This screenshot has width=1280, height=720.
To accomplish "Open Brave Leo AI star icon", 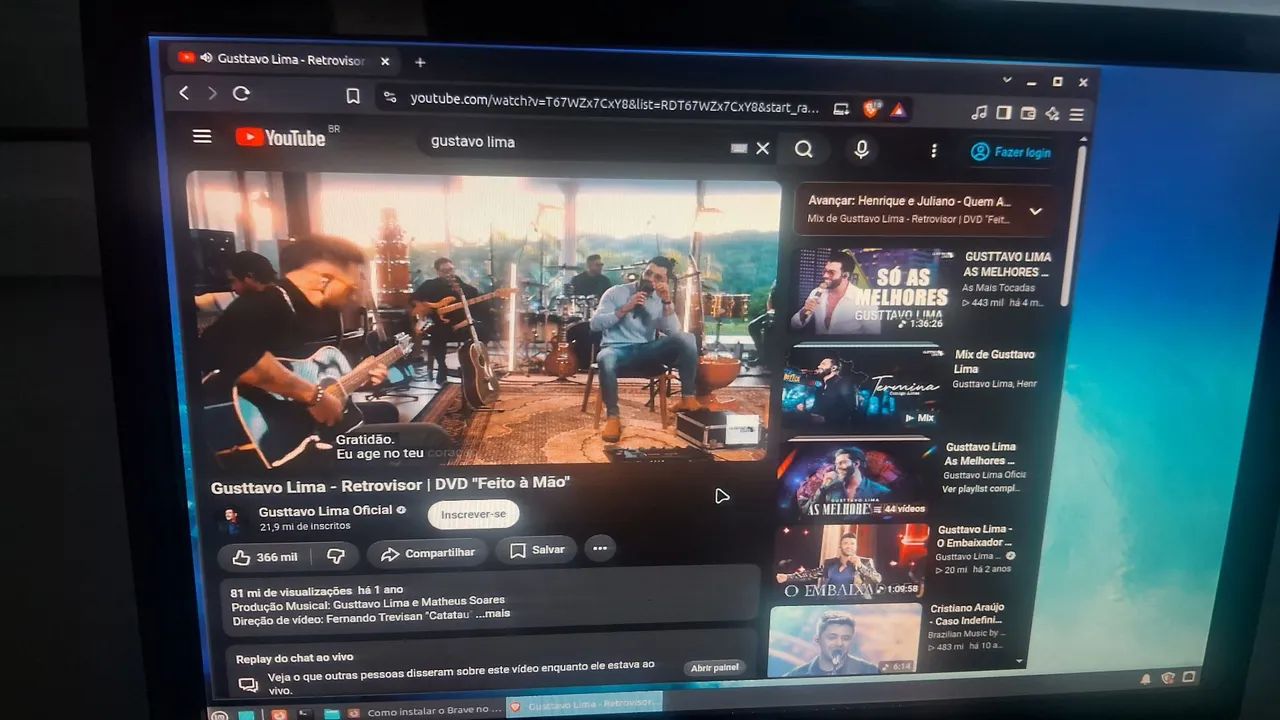I will click(1053, 114).
